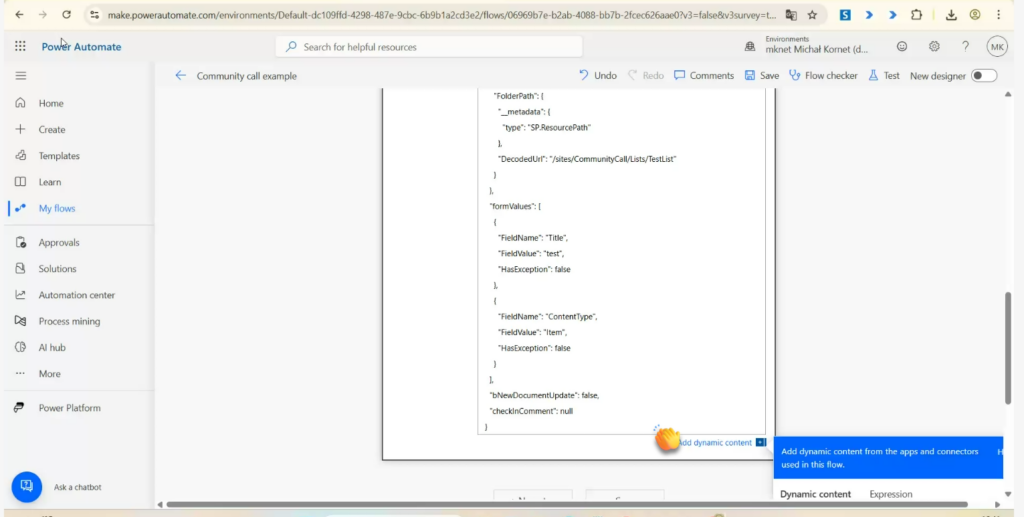
Task: Click the browser forward arrow
Action: pos(42,14)
